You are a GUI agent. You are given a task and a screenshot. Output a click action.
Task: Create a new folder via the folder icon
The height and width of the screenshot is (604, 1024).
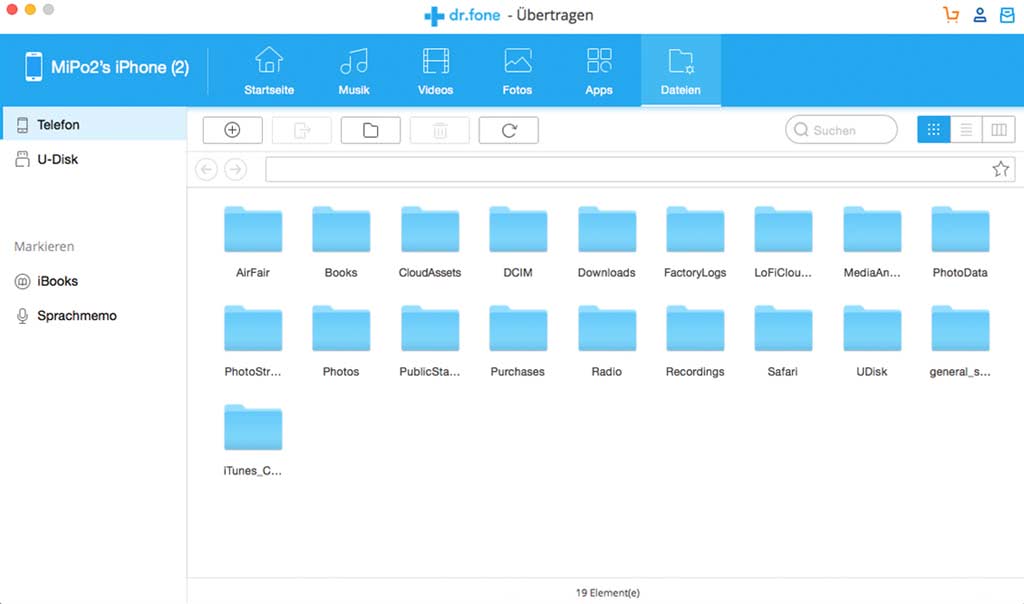click(x=370, y=129)
